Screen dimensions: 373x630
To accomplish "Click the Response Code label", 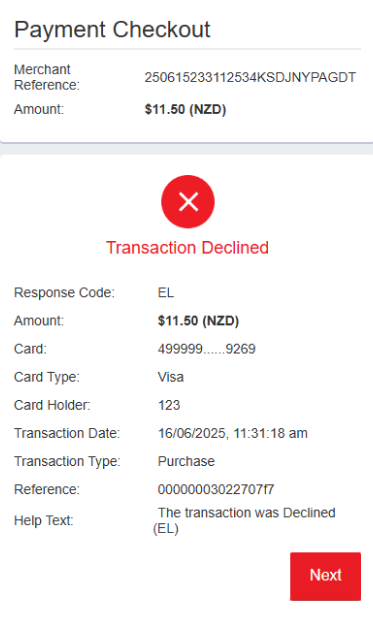I will point(64,292).
